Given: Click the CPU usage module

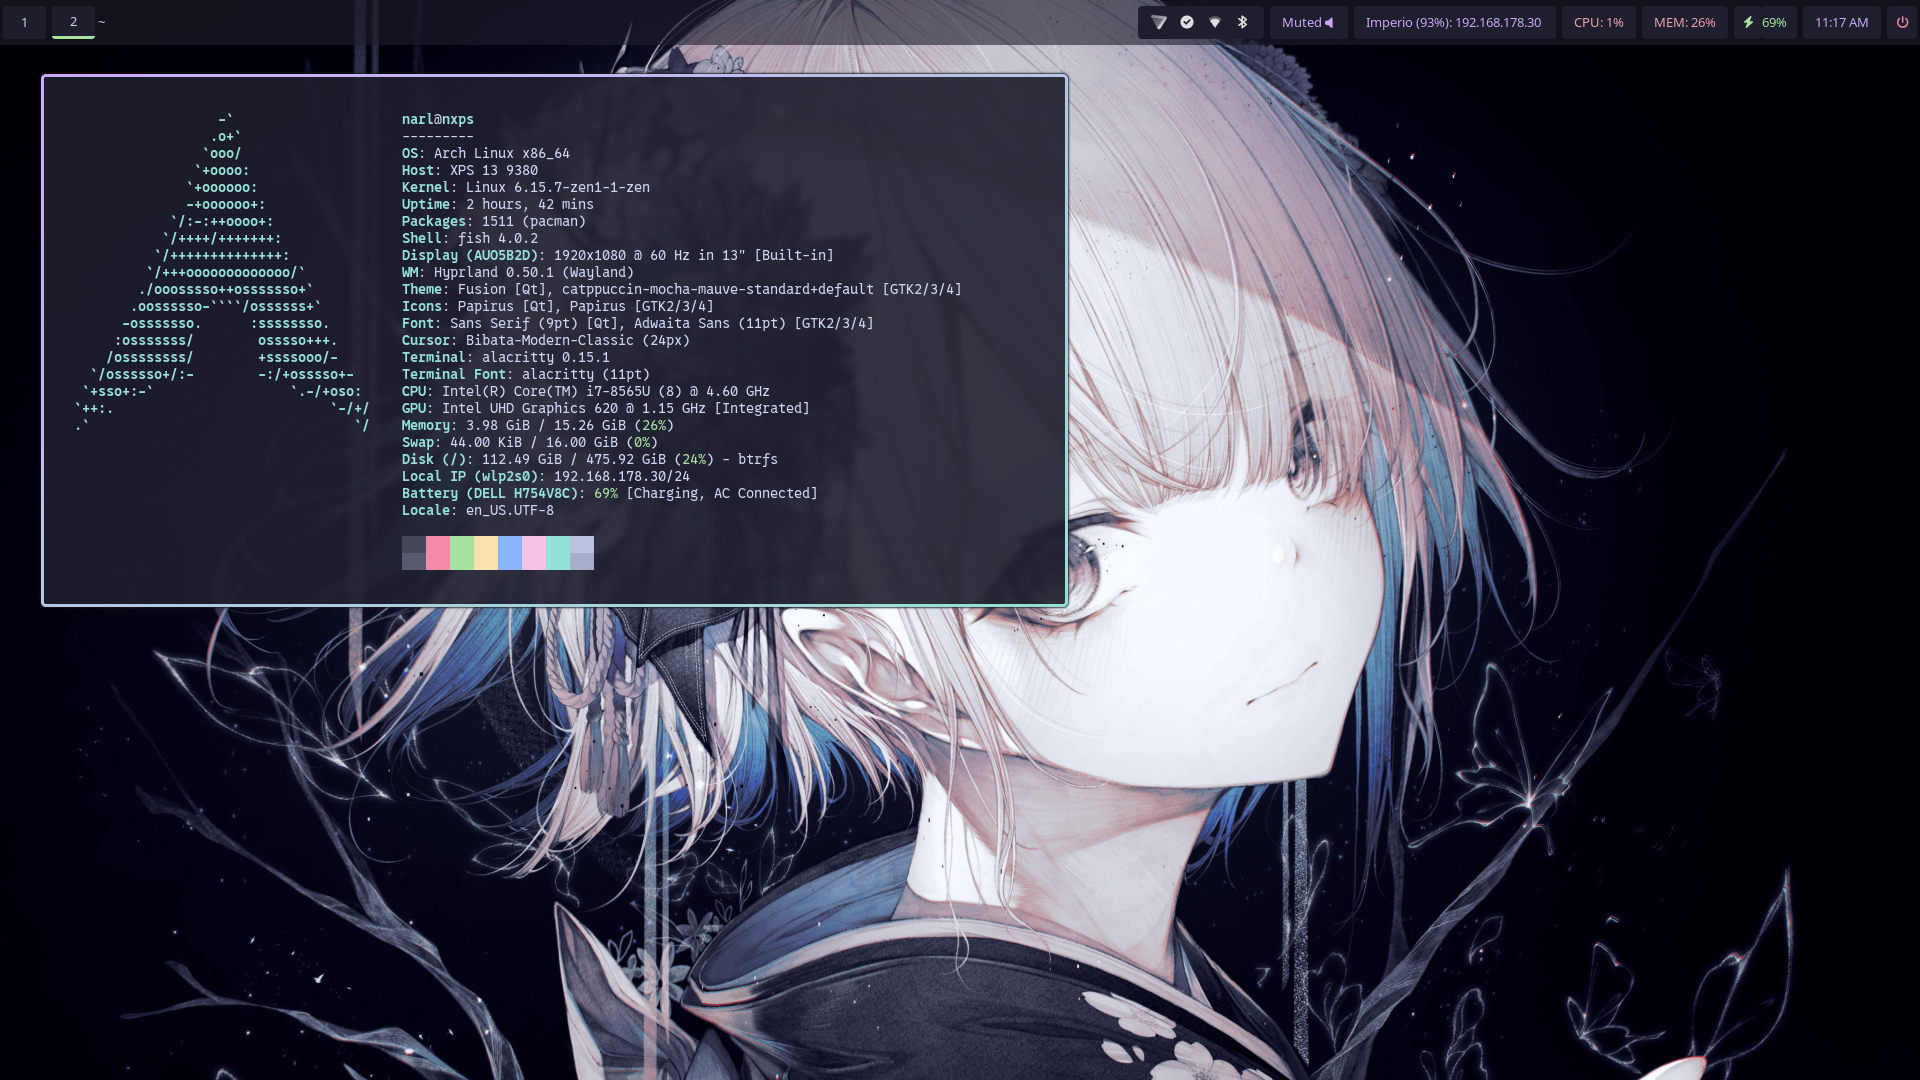Looking at the screenshot, I should [1598, 22].
